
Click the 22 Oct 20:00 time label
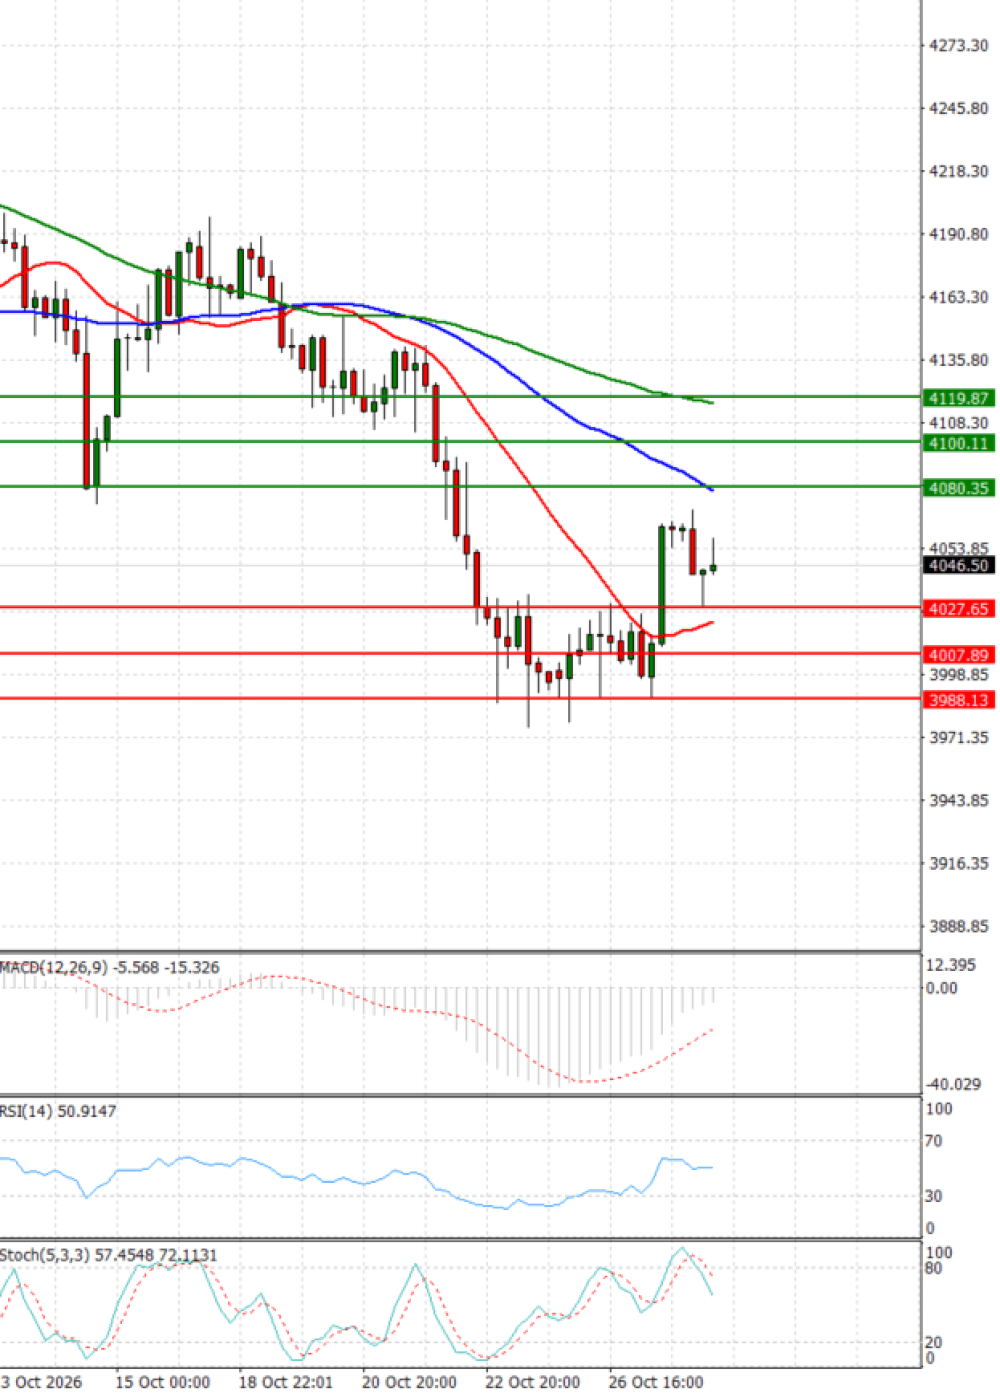tap(532, 1382)
